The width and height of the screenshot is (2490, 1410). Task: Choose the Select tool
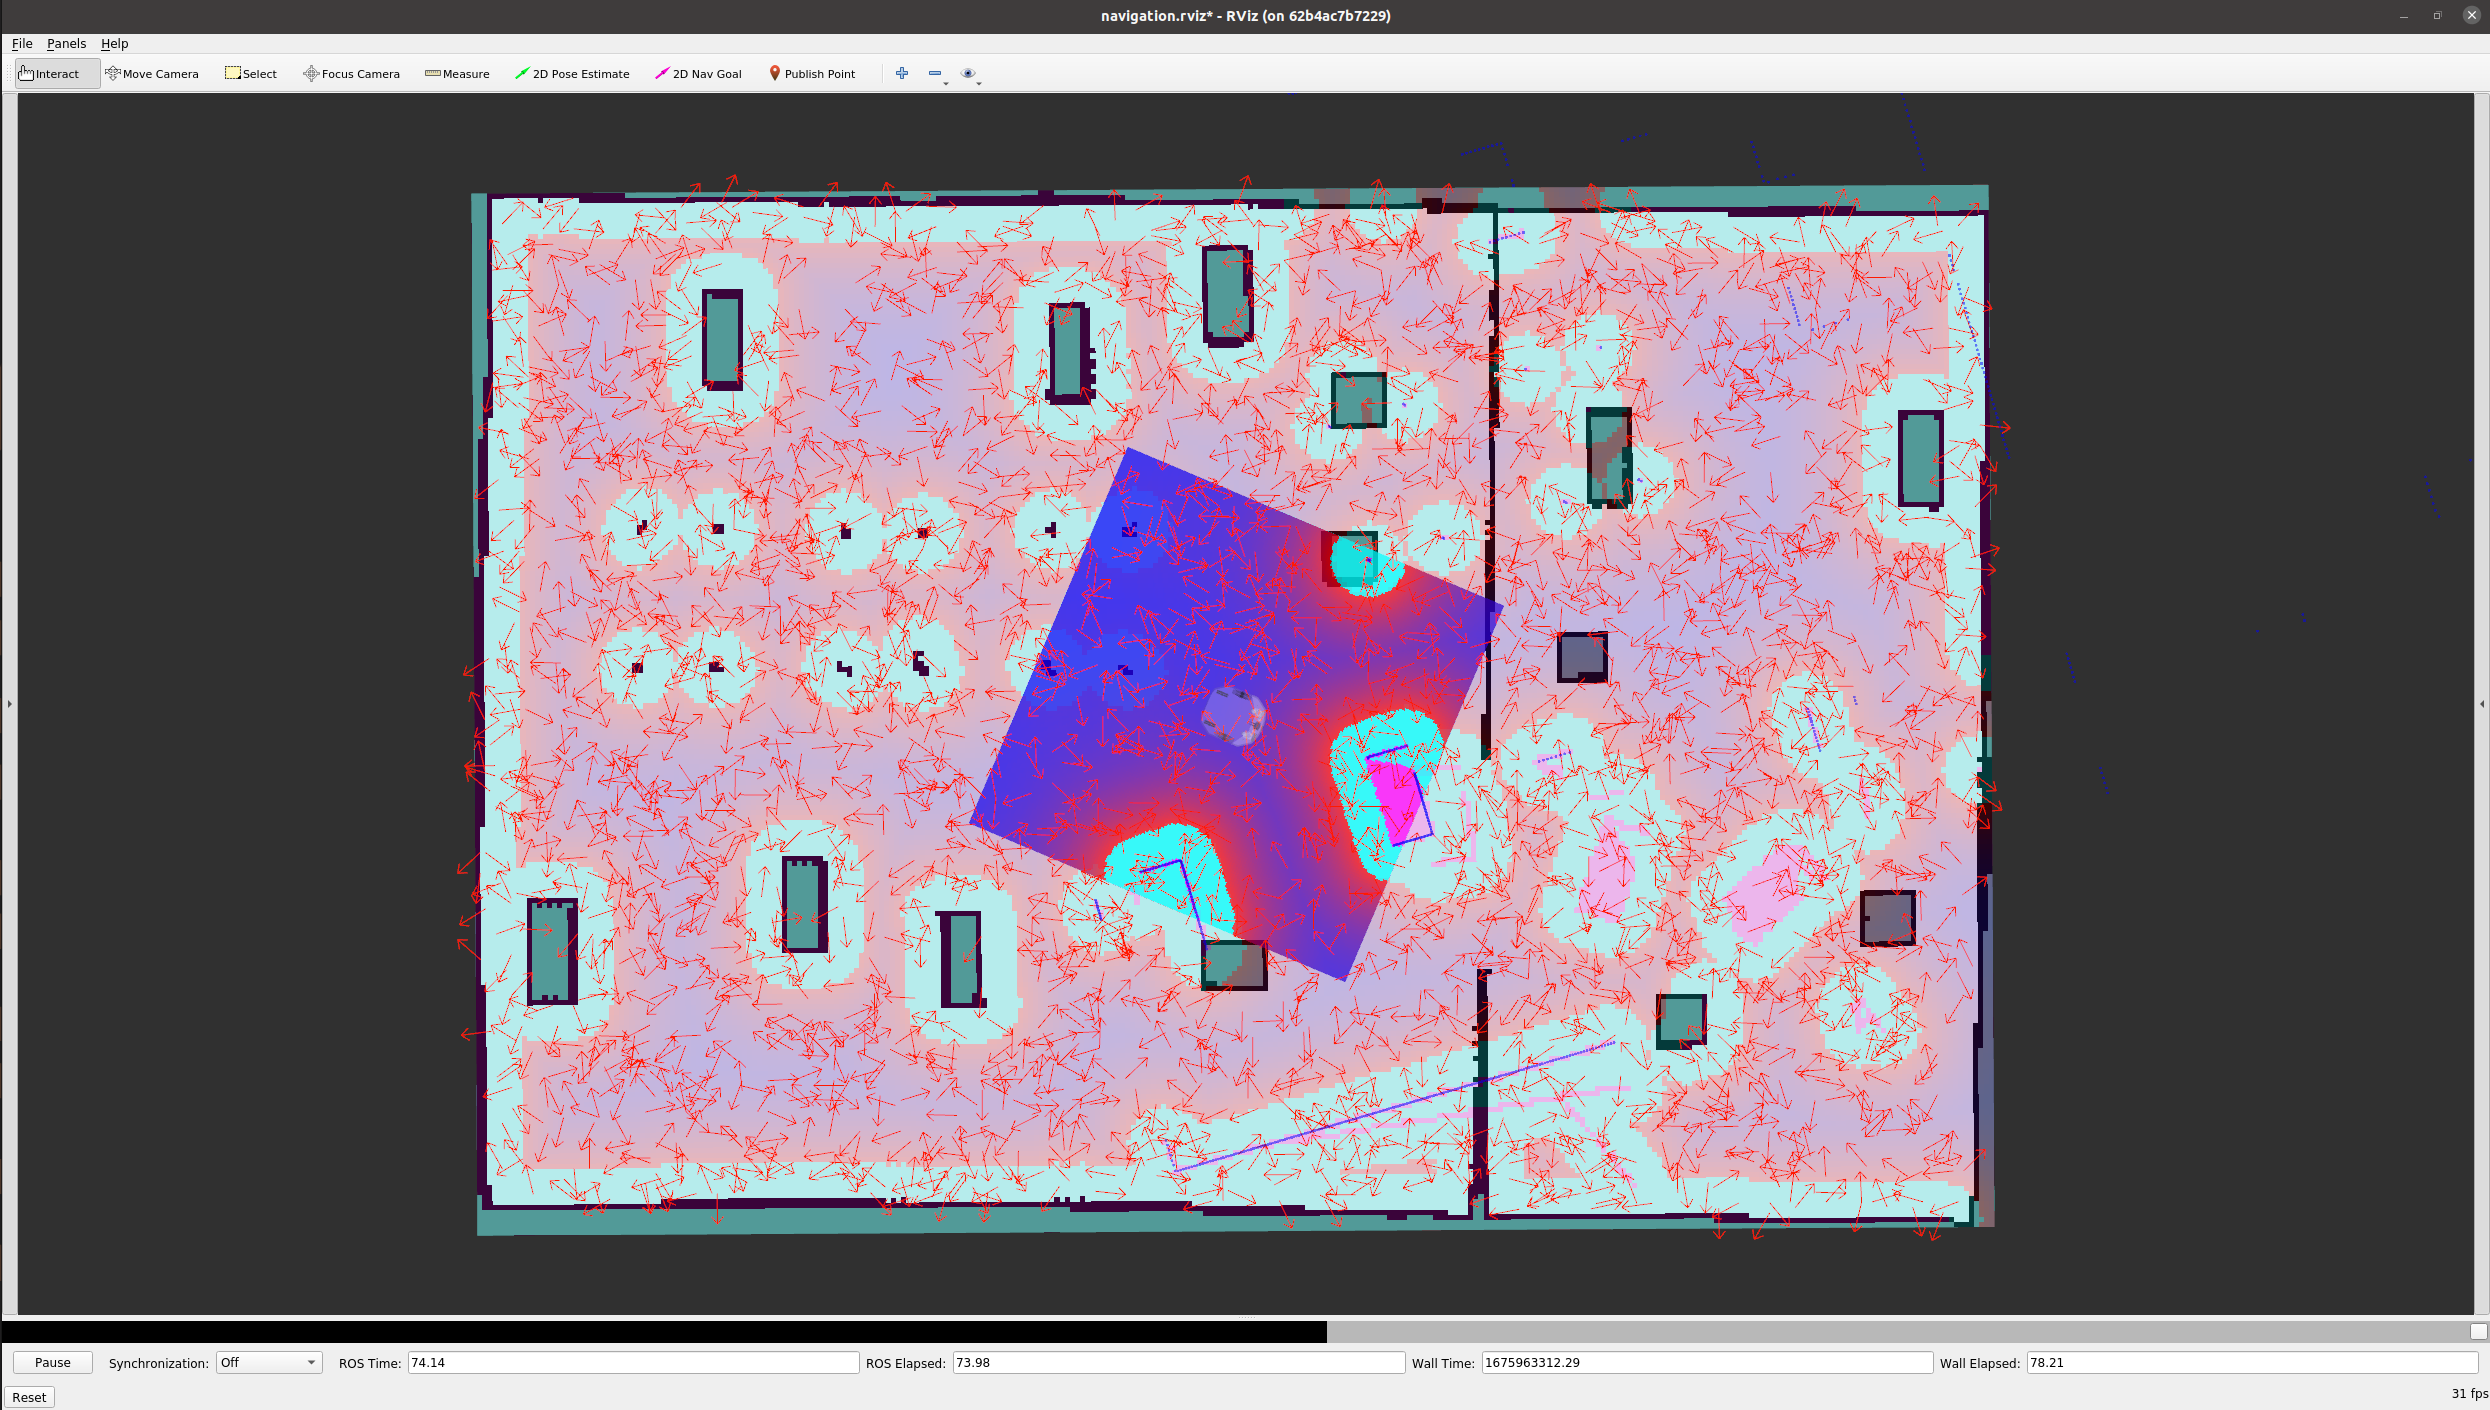(251, 74)
